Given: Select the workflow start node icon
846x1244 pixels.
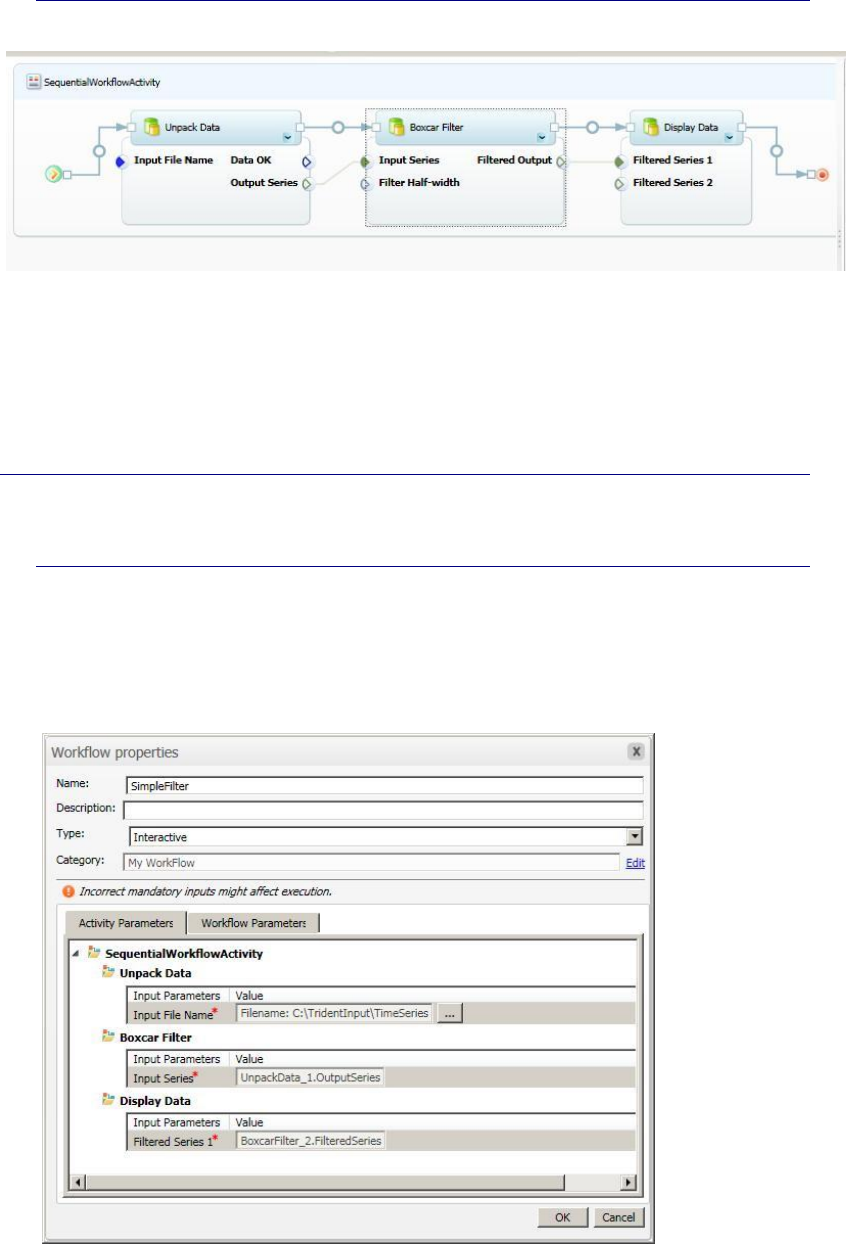Looking at the screenshot, I should tap(55, 174).
